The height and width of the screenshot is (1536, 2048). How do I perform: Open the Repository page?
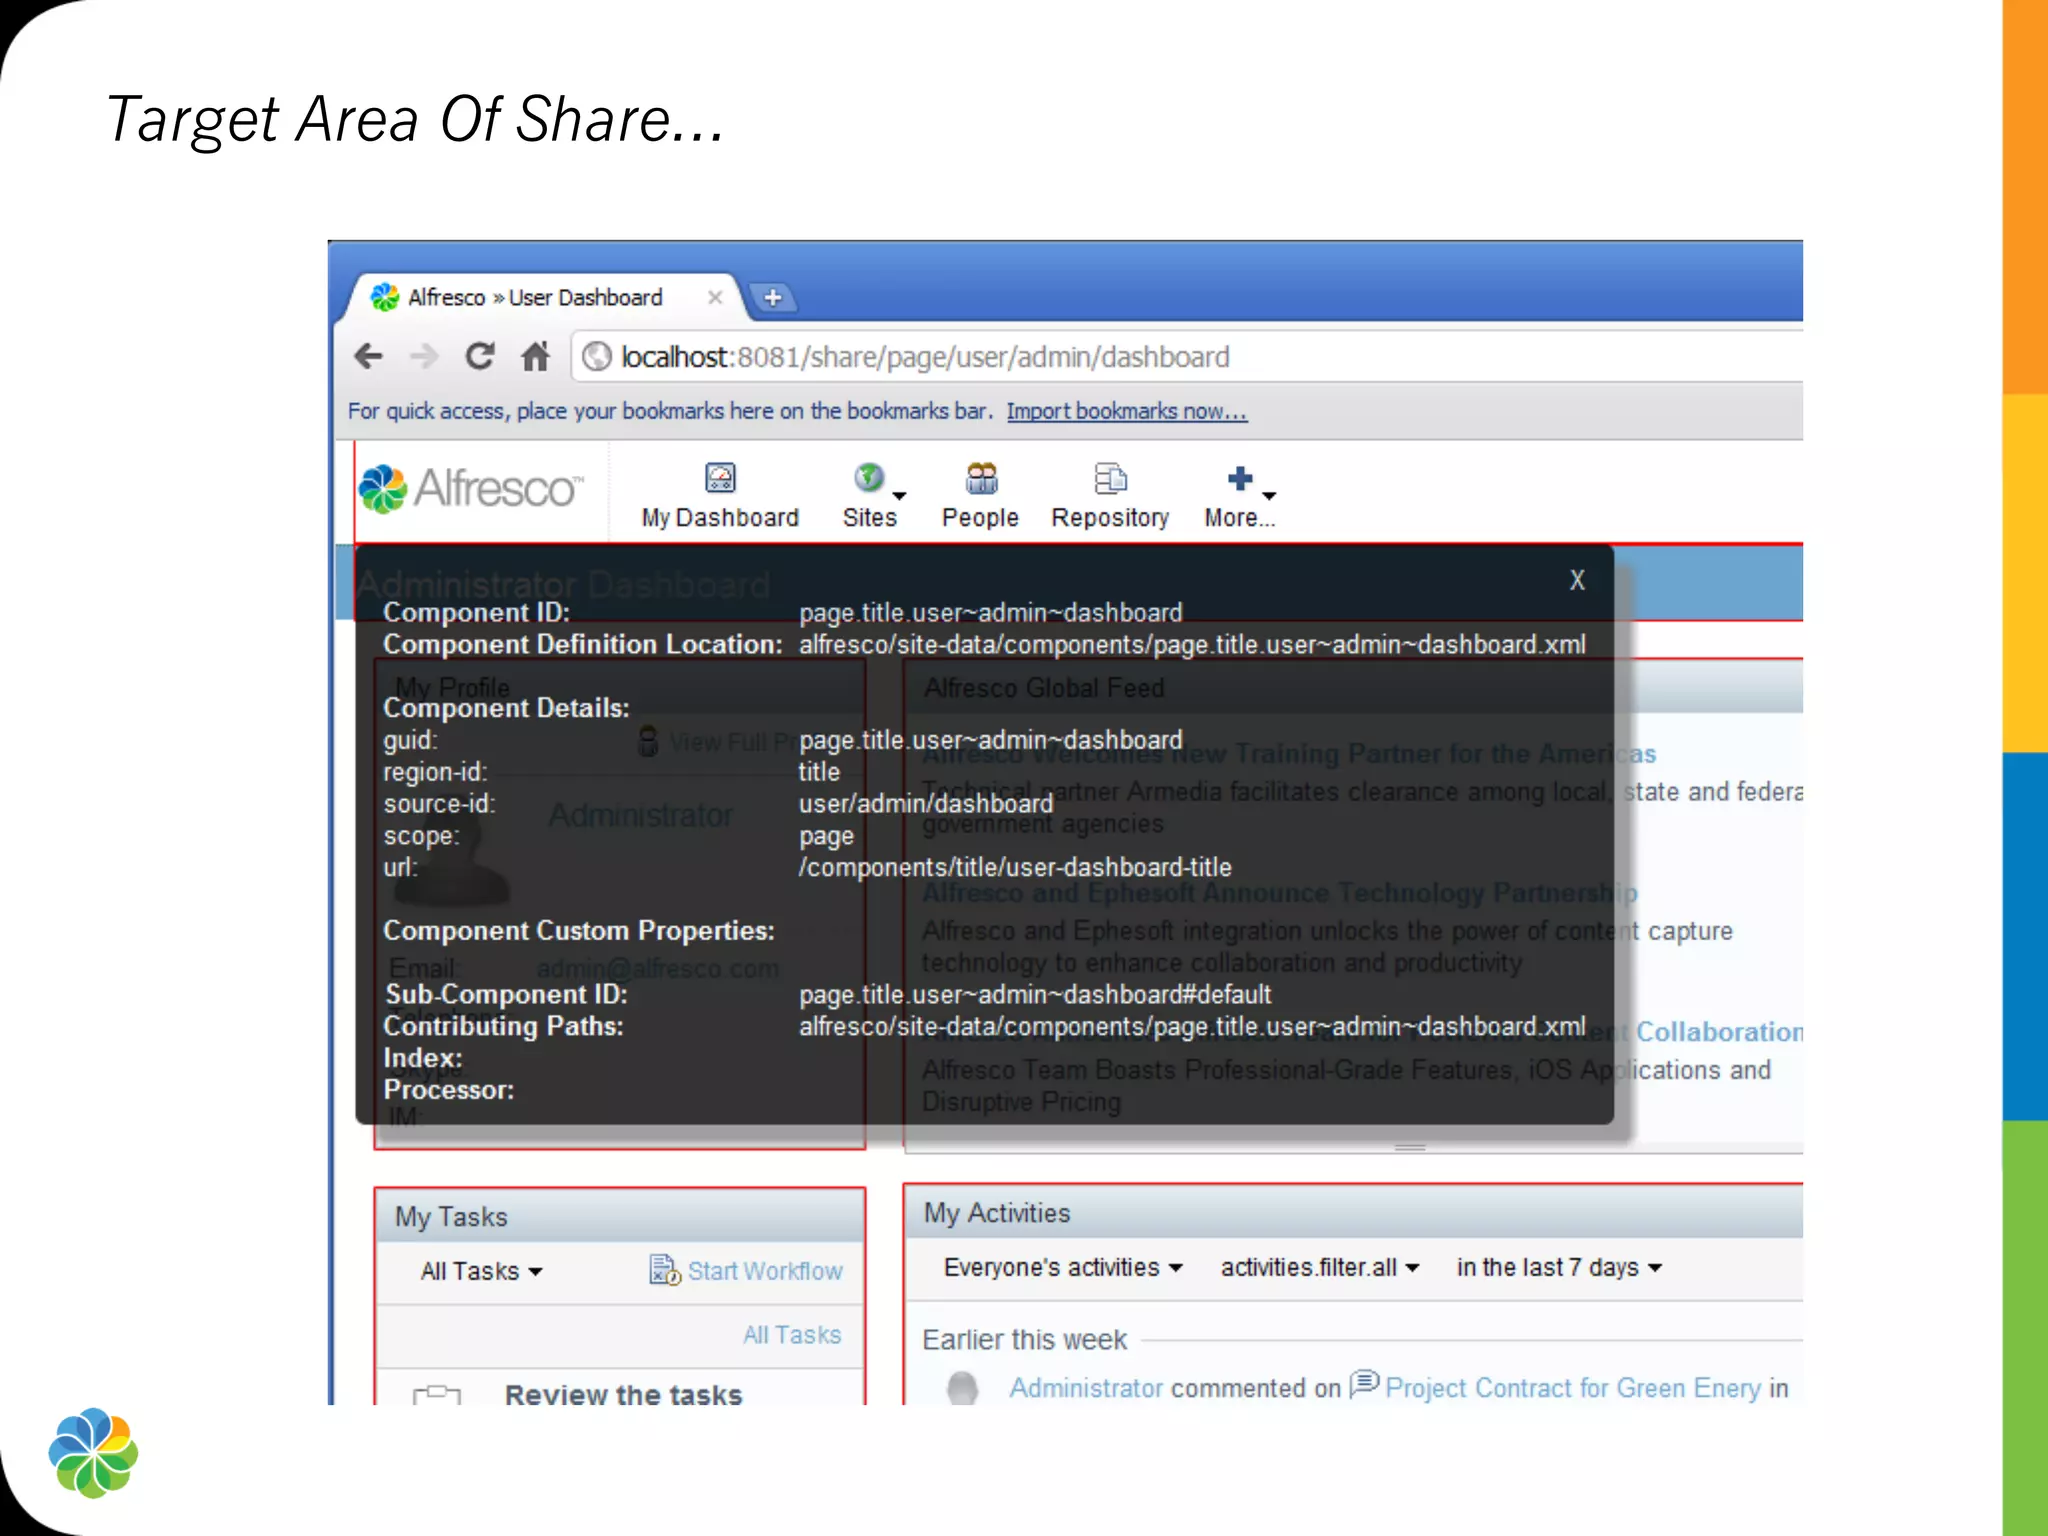pyautogui.click(x=1110, y=496)
